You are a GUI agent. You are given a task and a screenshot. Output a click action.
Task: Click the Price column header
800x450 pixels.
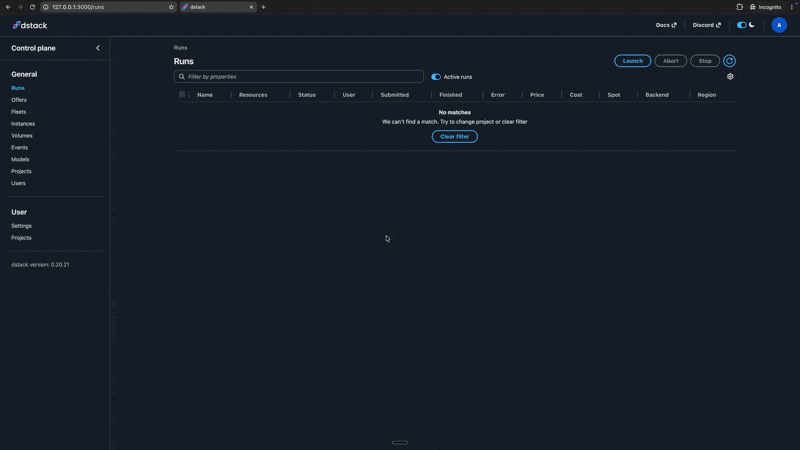pyautogui.click(x=537, y=95)
